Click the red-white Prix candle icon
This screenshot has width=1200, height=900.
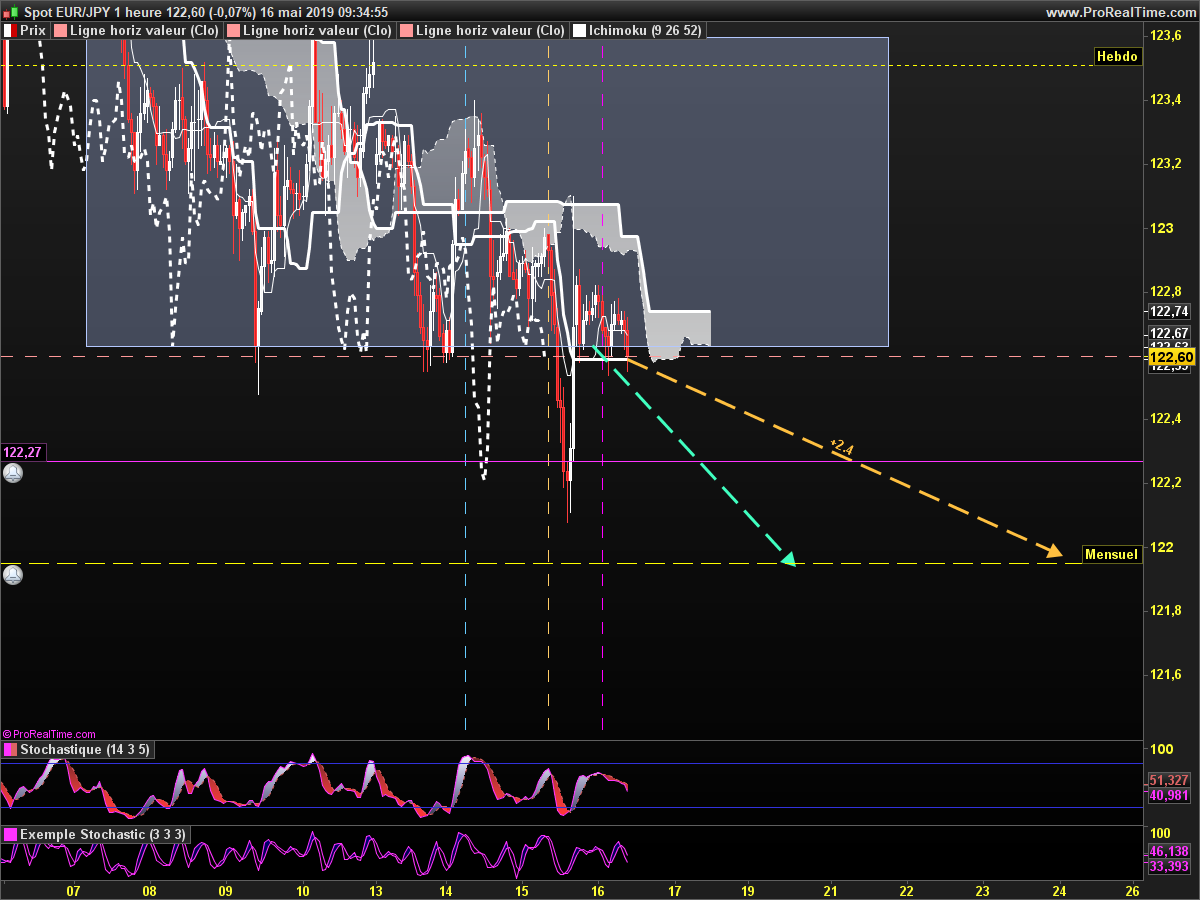pyautogui.click(x=10, y=31)
